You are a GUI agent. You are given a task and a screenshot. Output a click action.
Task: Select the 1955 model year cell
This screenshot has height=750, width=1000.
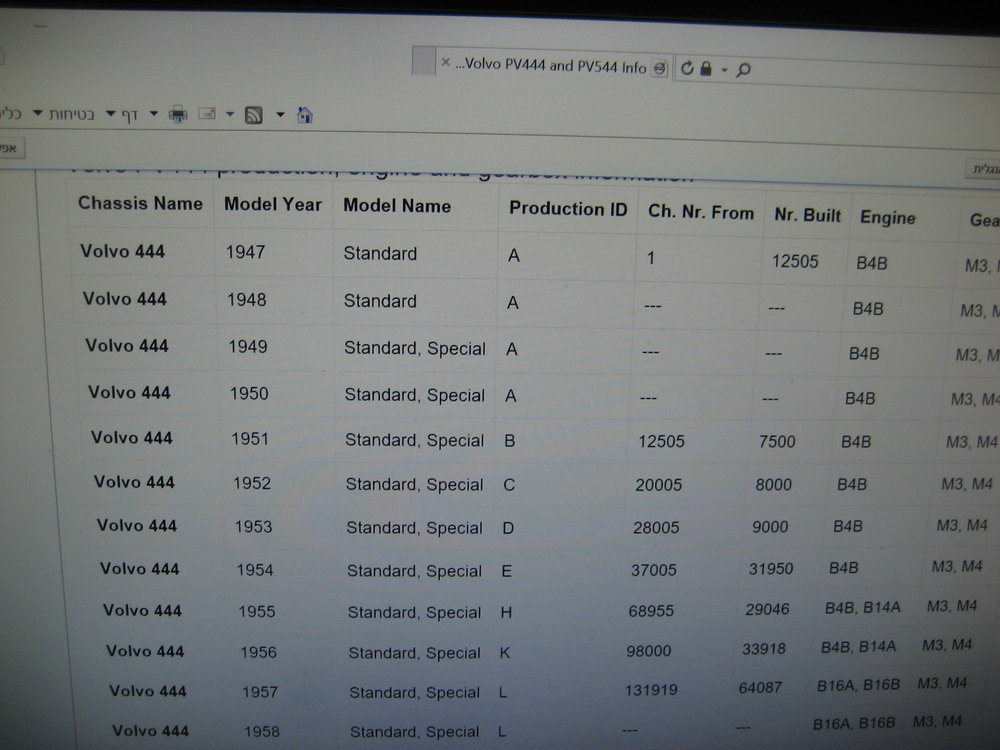pos(257,611)
